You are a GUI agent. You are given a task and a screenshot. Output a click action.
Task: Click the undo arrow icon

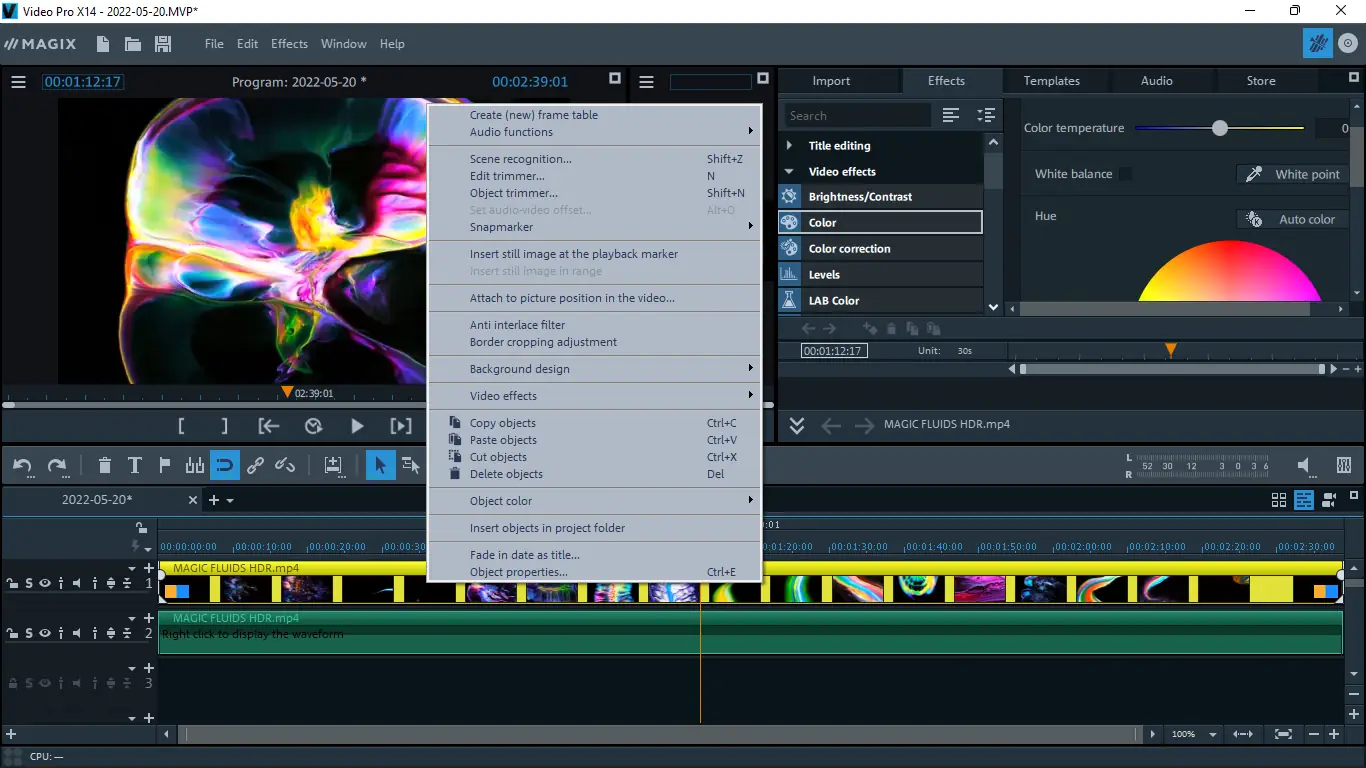tap(22, 465)
